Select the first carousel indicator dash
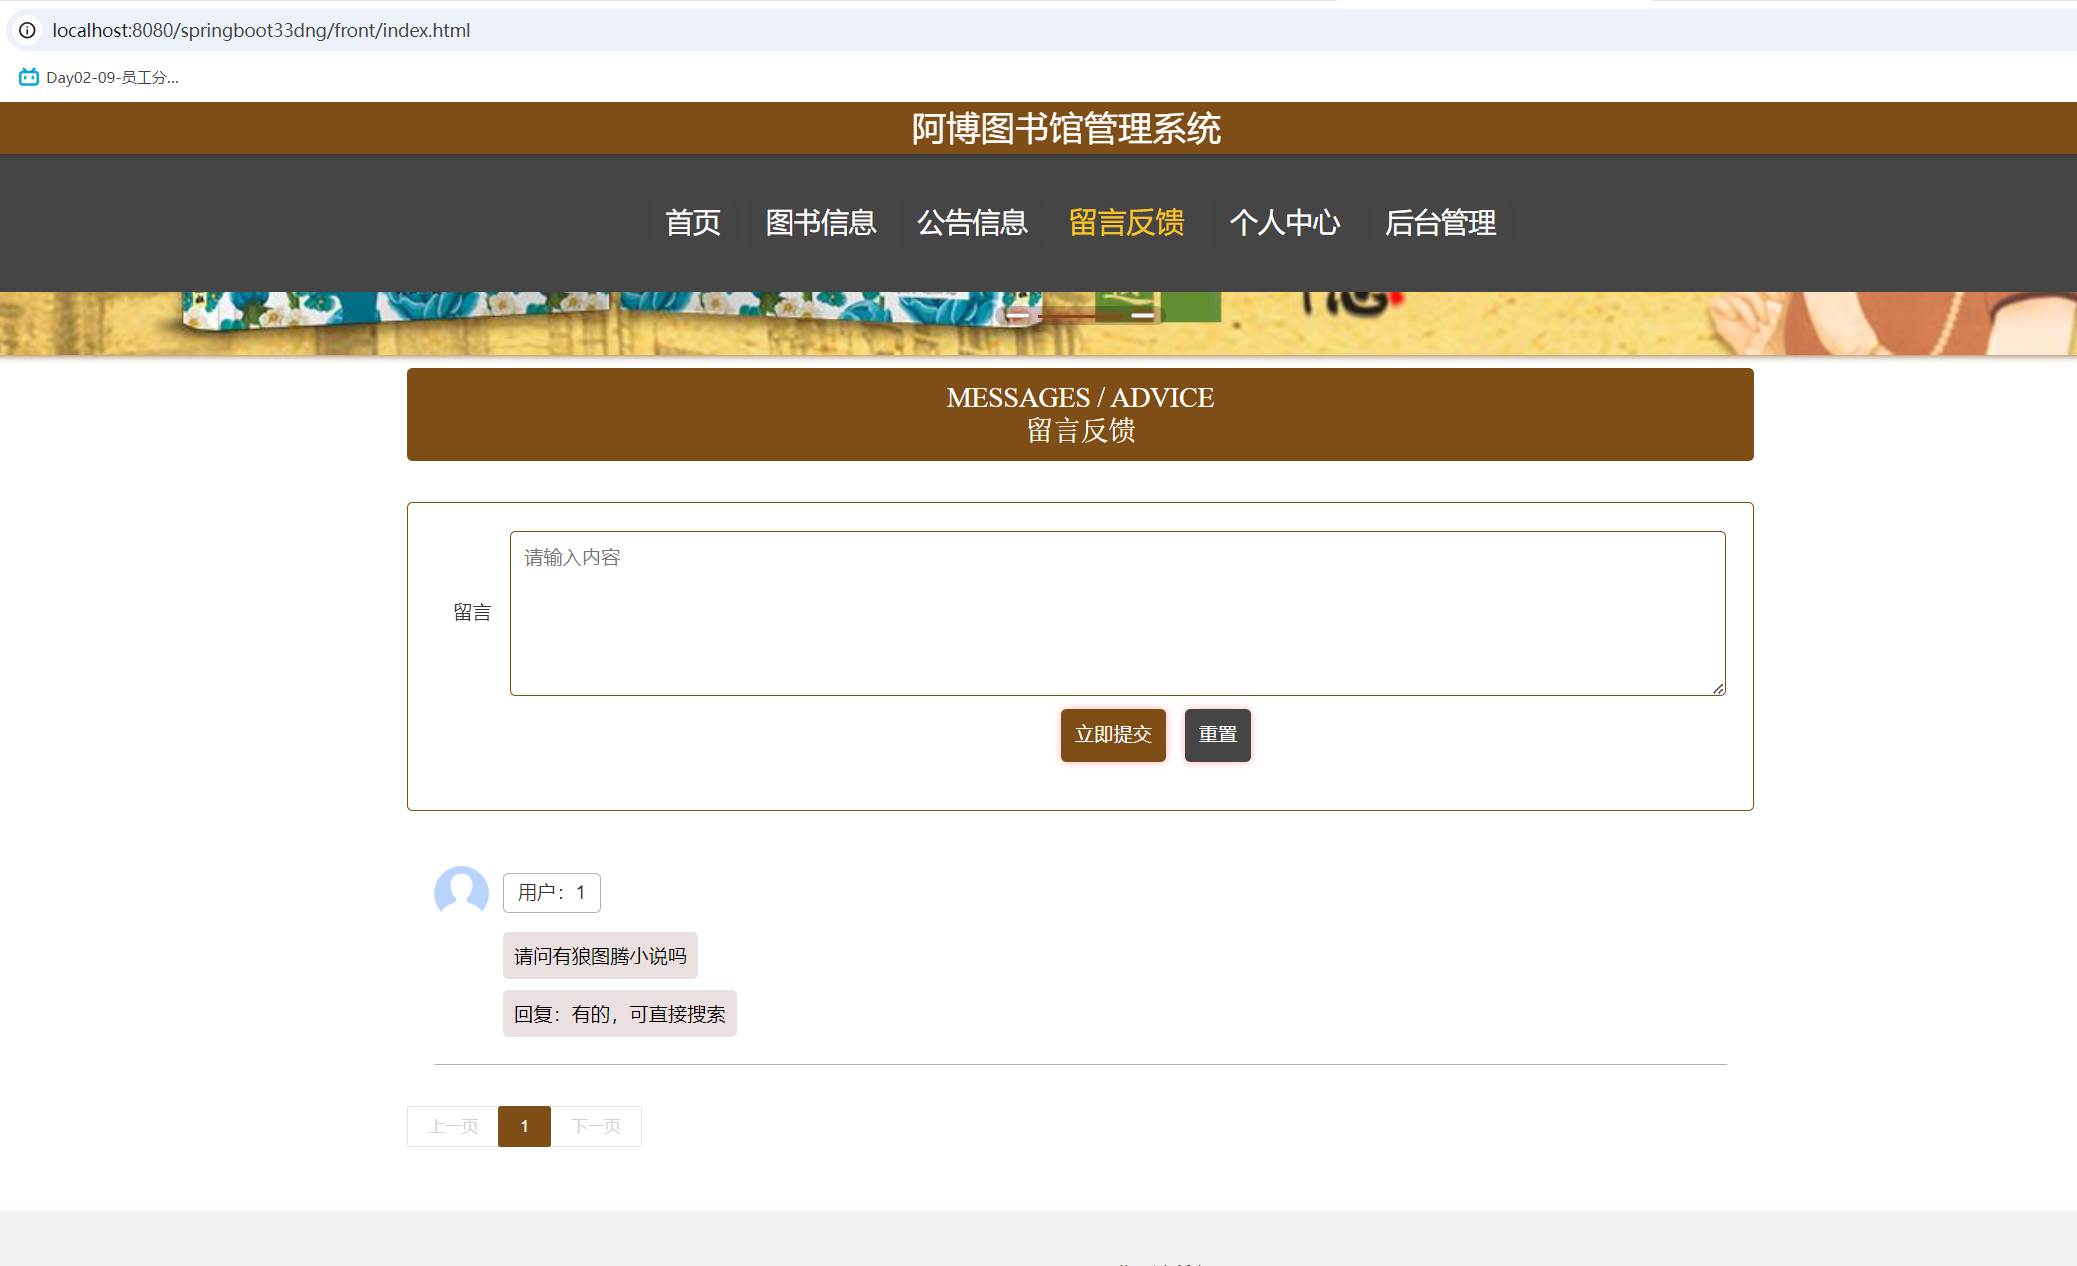This screenshot has height=1266, width=2077. pyautogui.click(x=1018, y=316)
